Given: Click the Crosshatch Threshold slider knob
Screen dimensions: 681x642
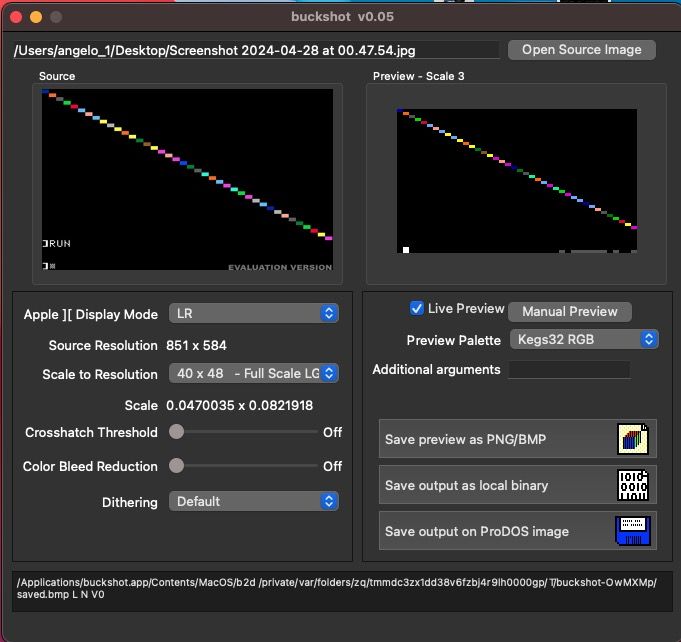Looking at the screenshot, I should (176, 432).
